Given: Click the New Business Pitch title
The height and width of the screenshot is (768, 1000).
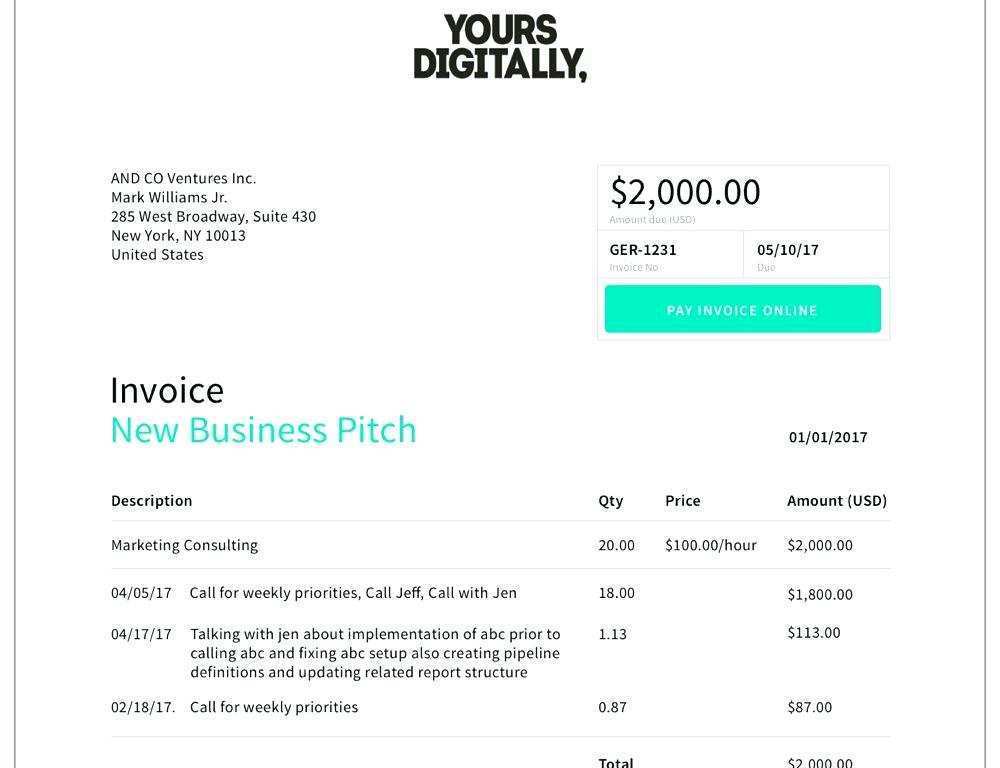Looking at the screenshot, I should [x=263, y=429].
